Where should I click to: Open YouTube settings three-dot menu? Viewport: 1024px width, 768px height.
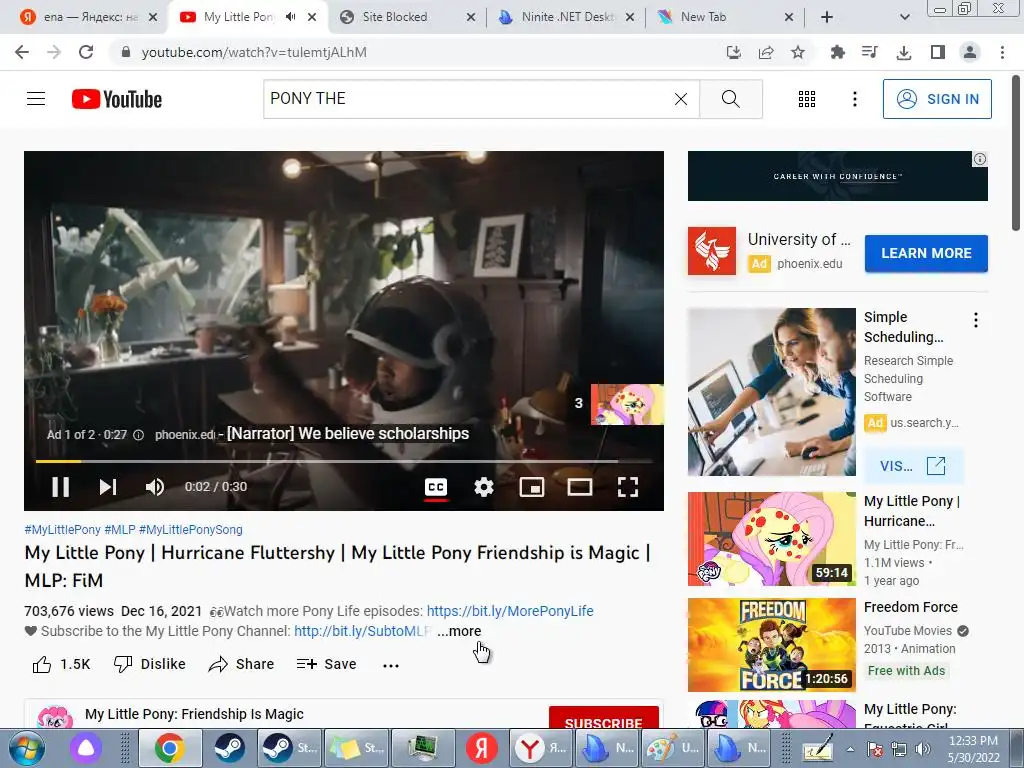point(854,99)
